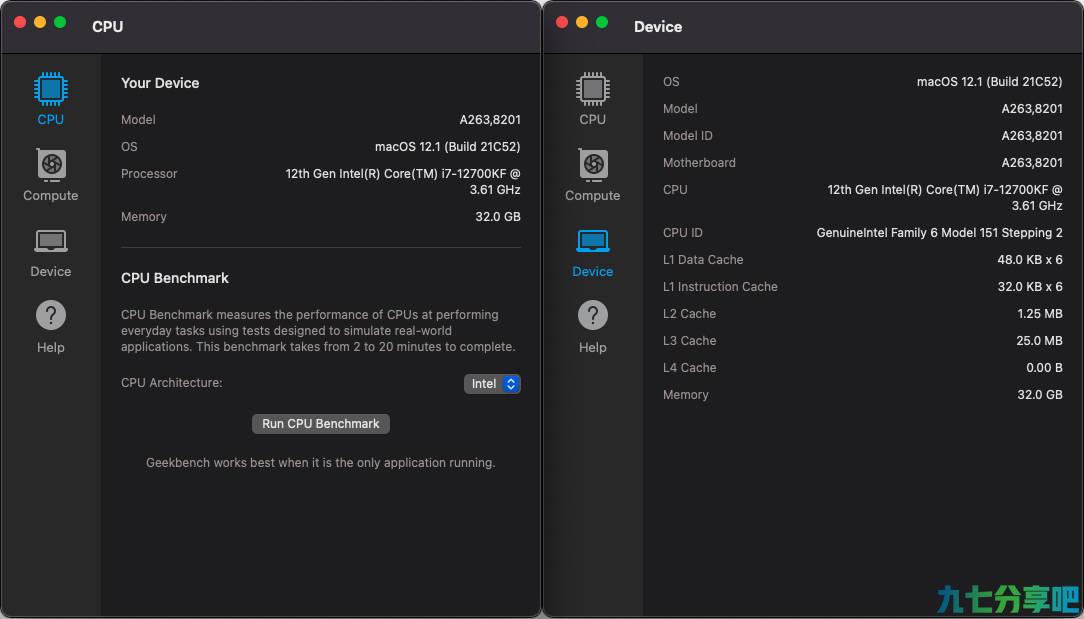Image resolution: width=1084 pixels, height=619 pixels.
Task: Click the L2 Cache value 1.25 MB
Action: 1040,313
